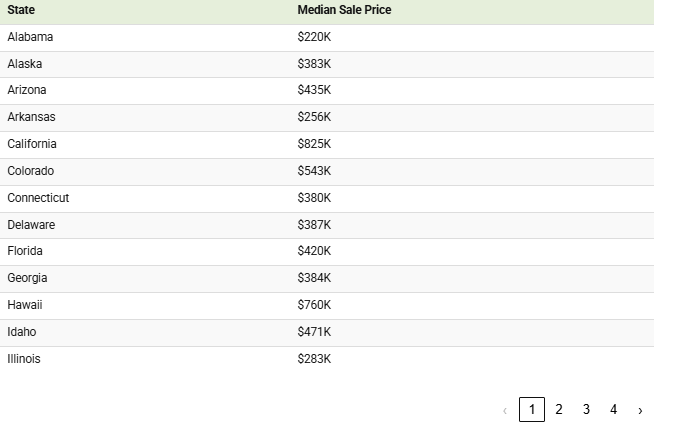The width and height of the screenshot is (674, 434).
Task: Select the Alabama row
Action: point(327,38)
